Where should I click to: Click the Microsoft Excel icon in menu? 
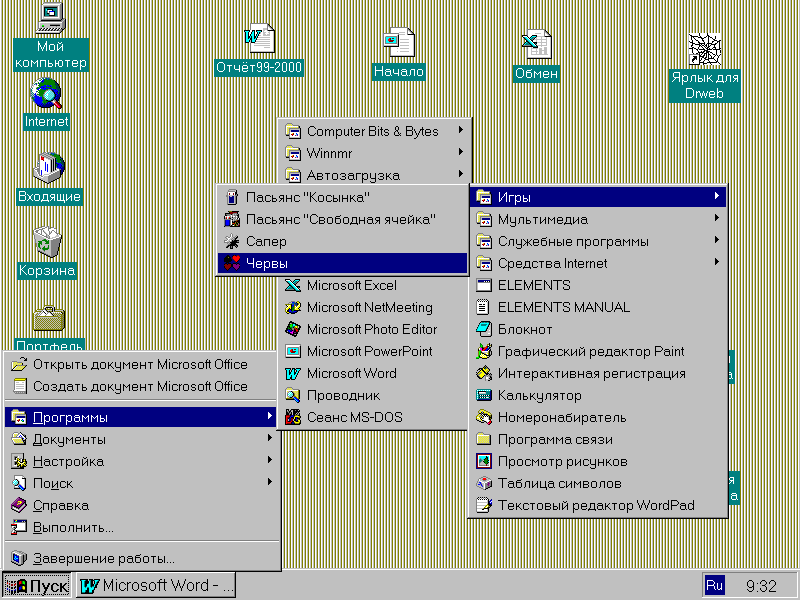pos(293,285)
